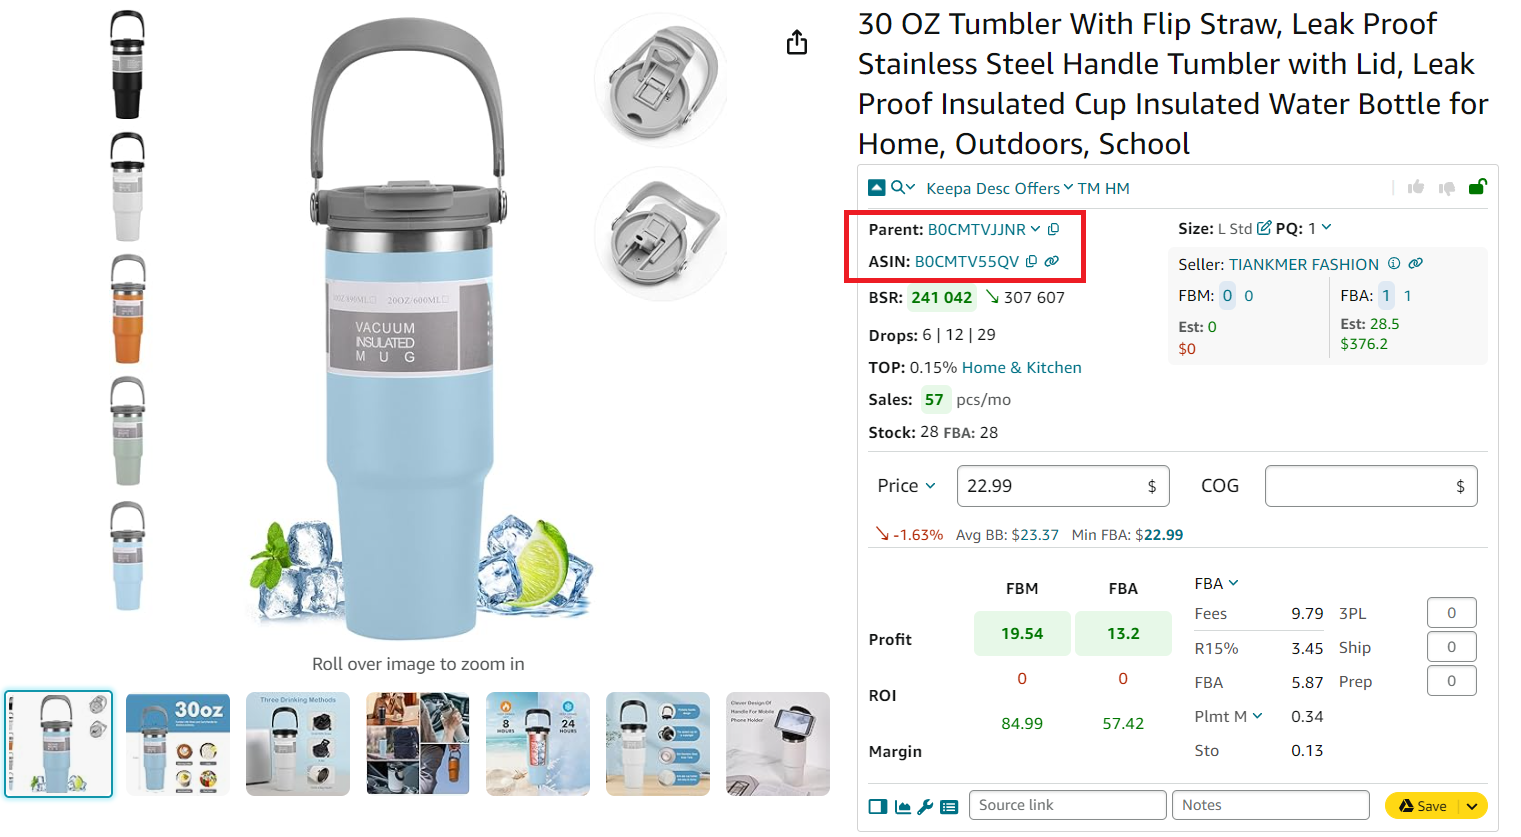Open the PQ dropdown
The height and width of the screenshot is (837, 1521).
1327,227
